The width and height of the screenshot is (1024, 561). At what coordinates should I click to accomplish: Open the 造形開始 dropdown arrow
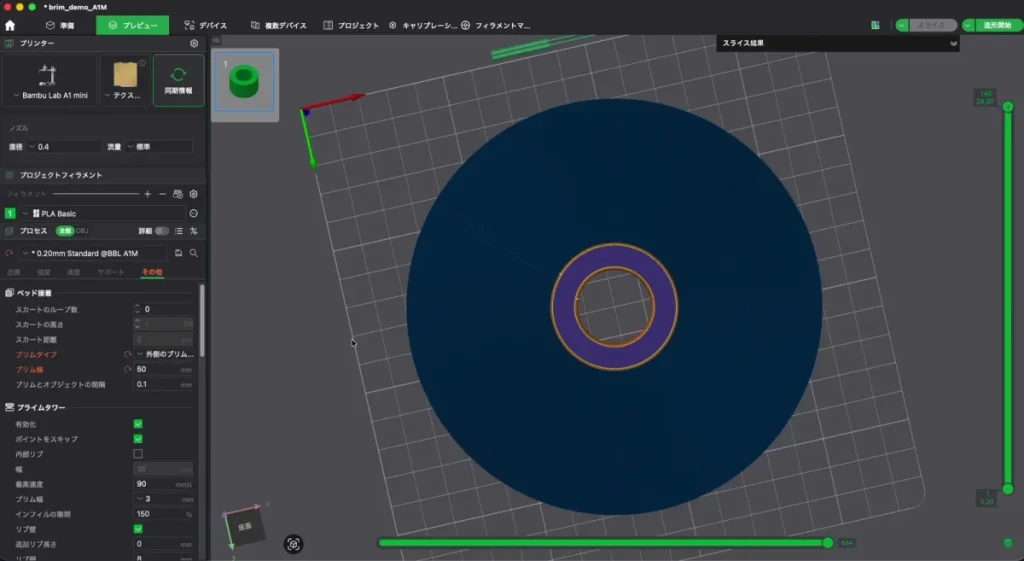(x=968, y=25)
